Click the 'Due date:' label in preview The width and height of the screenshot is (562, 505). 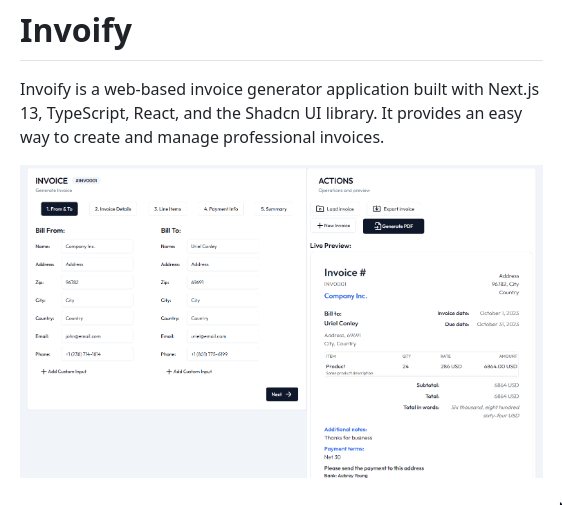click(457, 324)
